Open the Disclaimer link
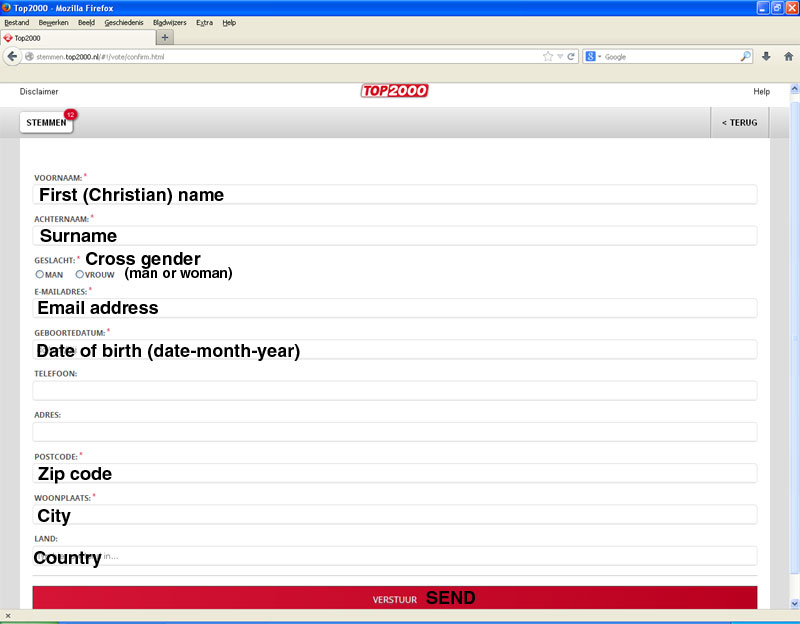Screen dimensions: 800x624 click(x=39, y=92)
